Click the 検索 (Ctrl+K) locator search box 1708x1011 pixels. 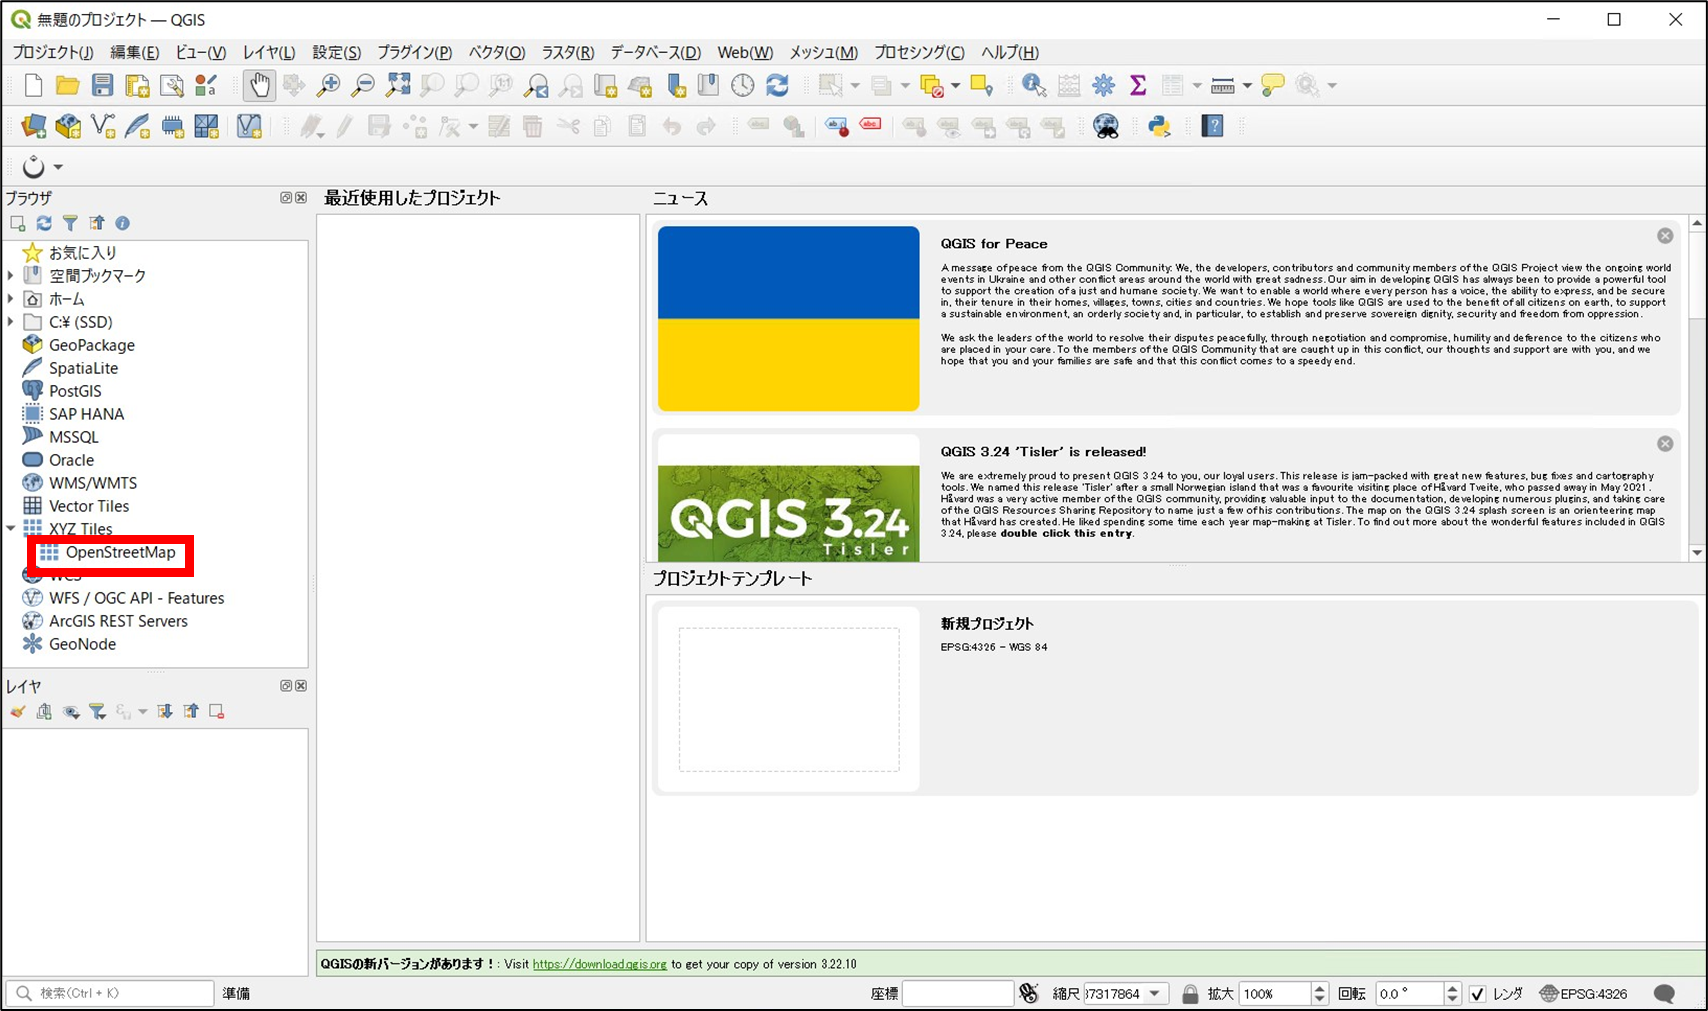pyautogui.click(x=110, y=993)
